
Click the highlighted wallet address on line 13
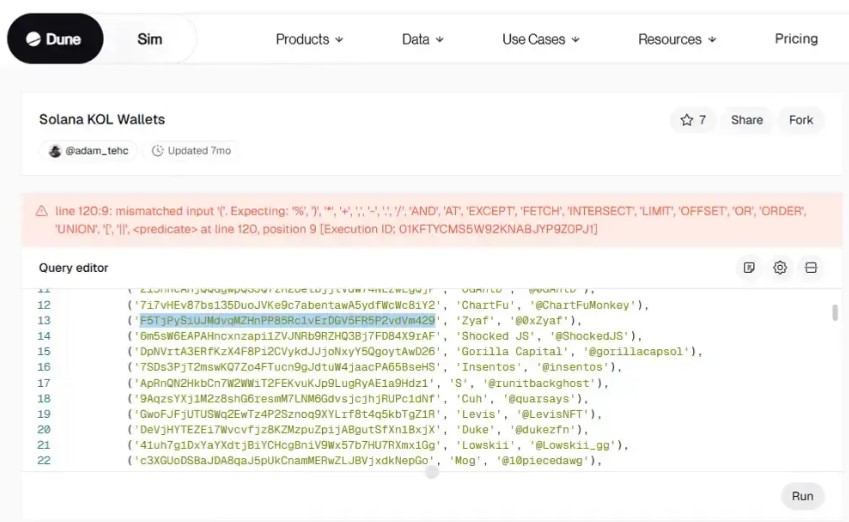tap(288, 320)
